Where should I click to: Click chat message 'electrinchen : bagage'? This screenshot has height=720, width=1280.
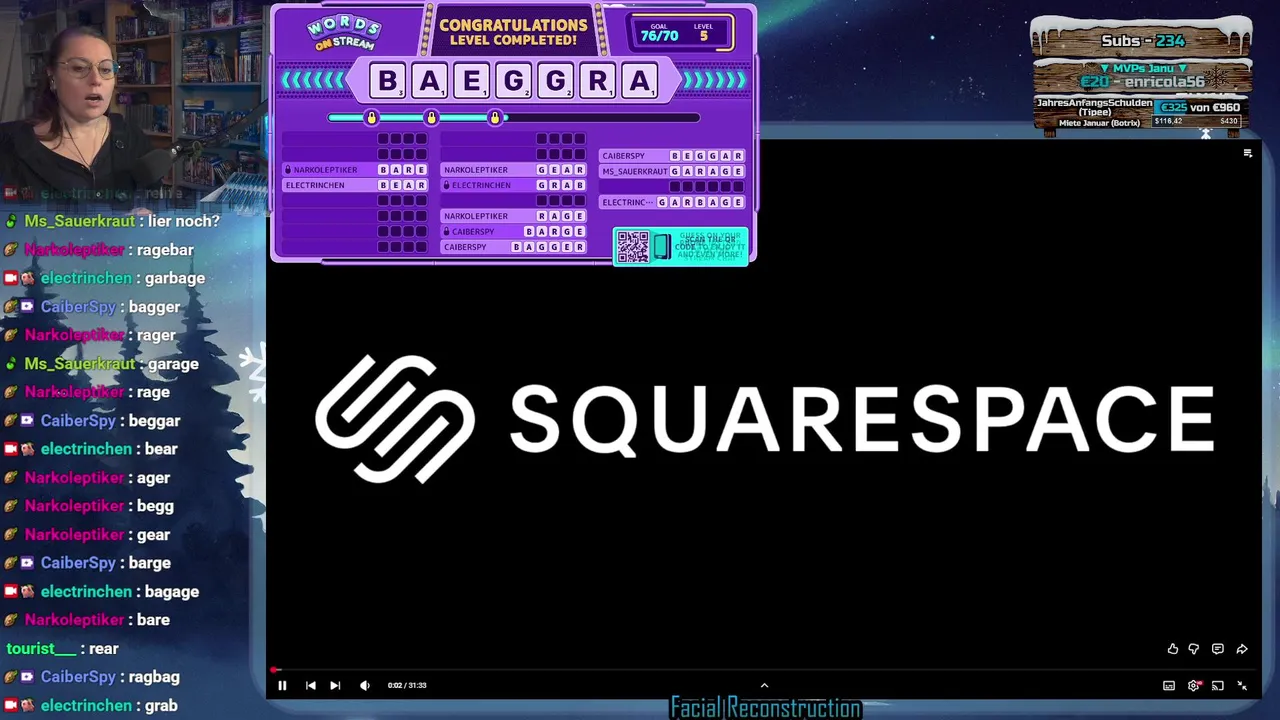click(101, 592)
